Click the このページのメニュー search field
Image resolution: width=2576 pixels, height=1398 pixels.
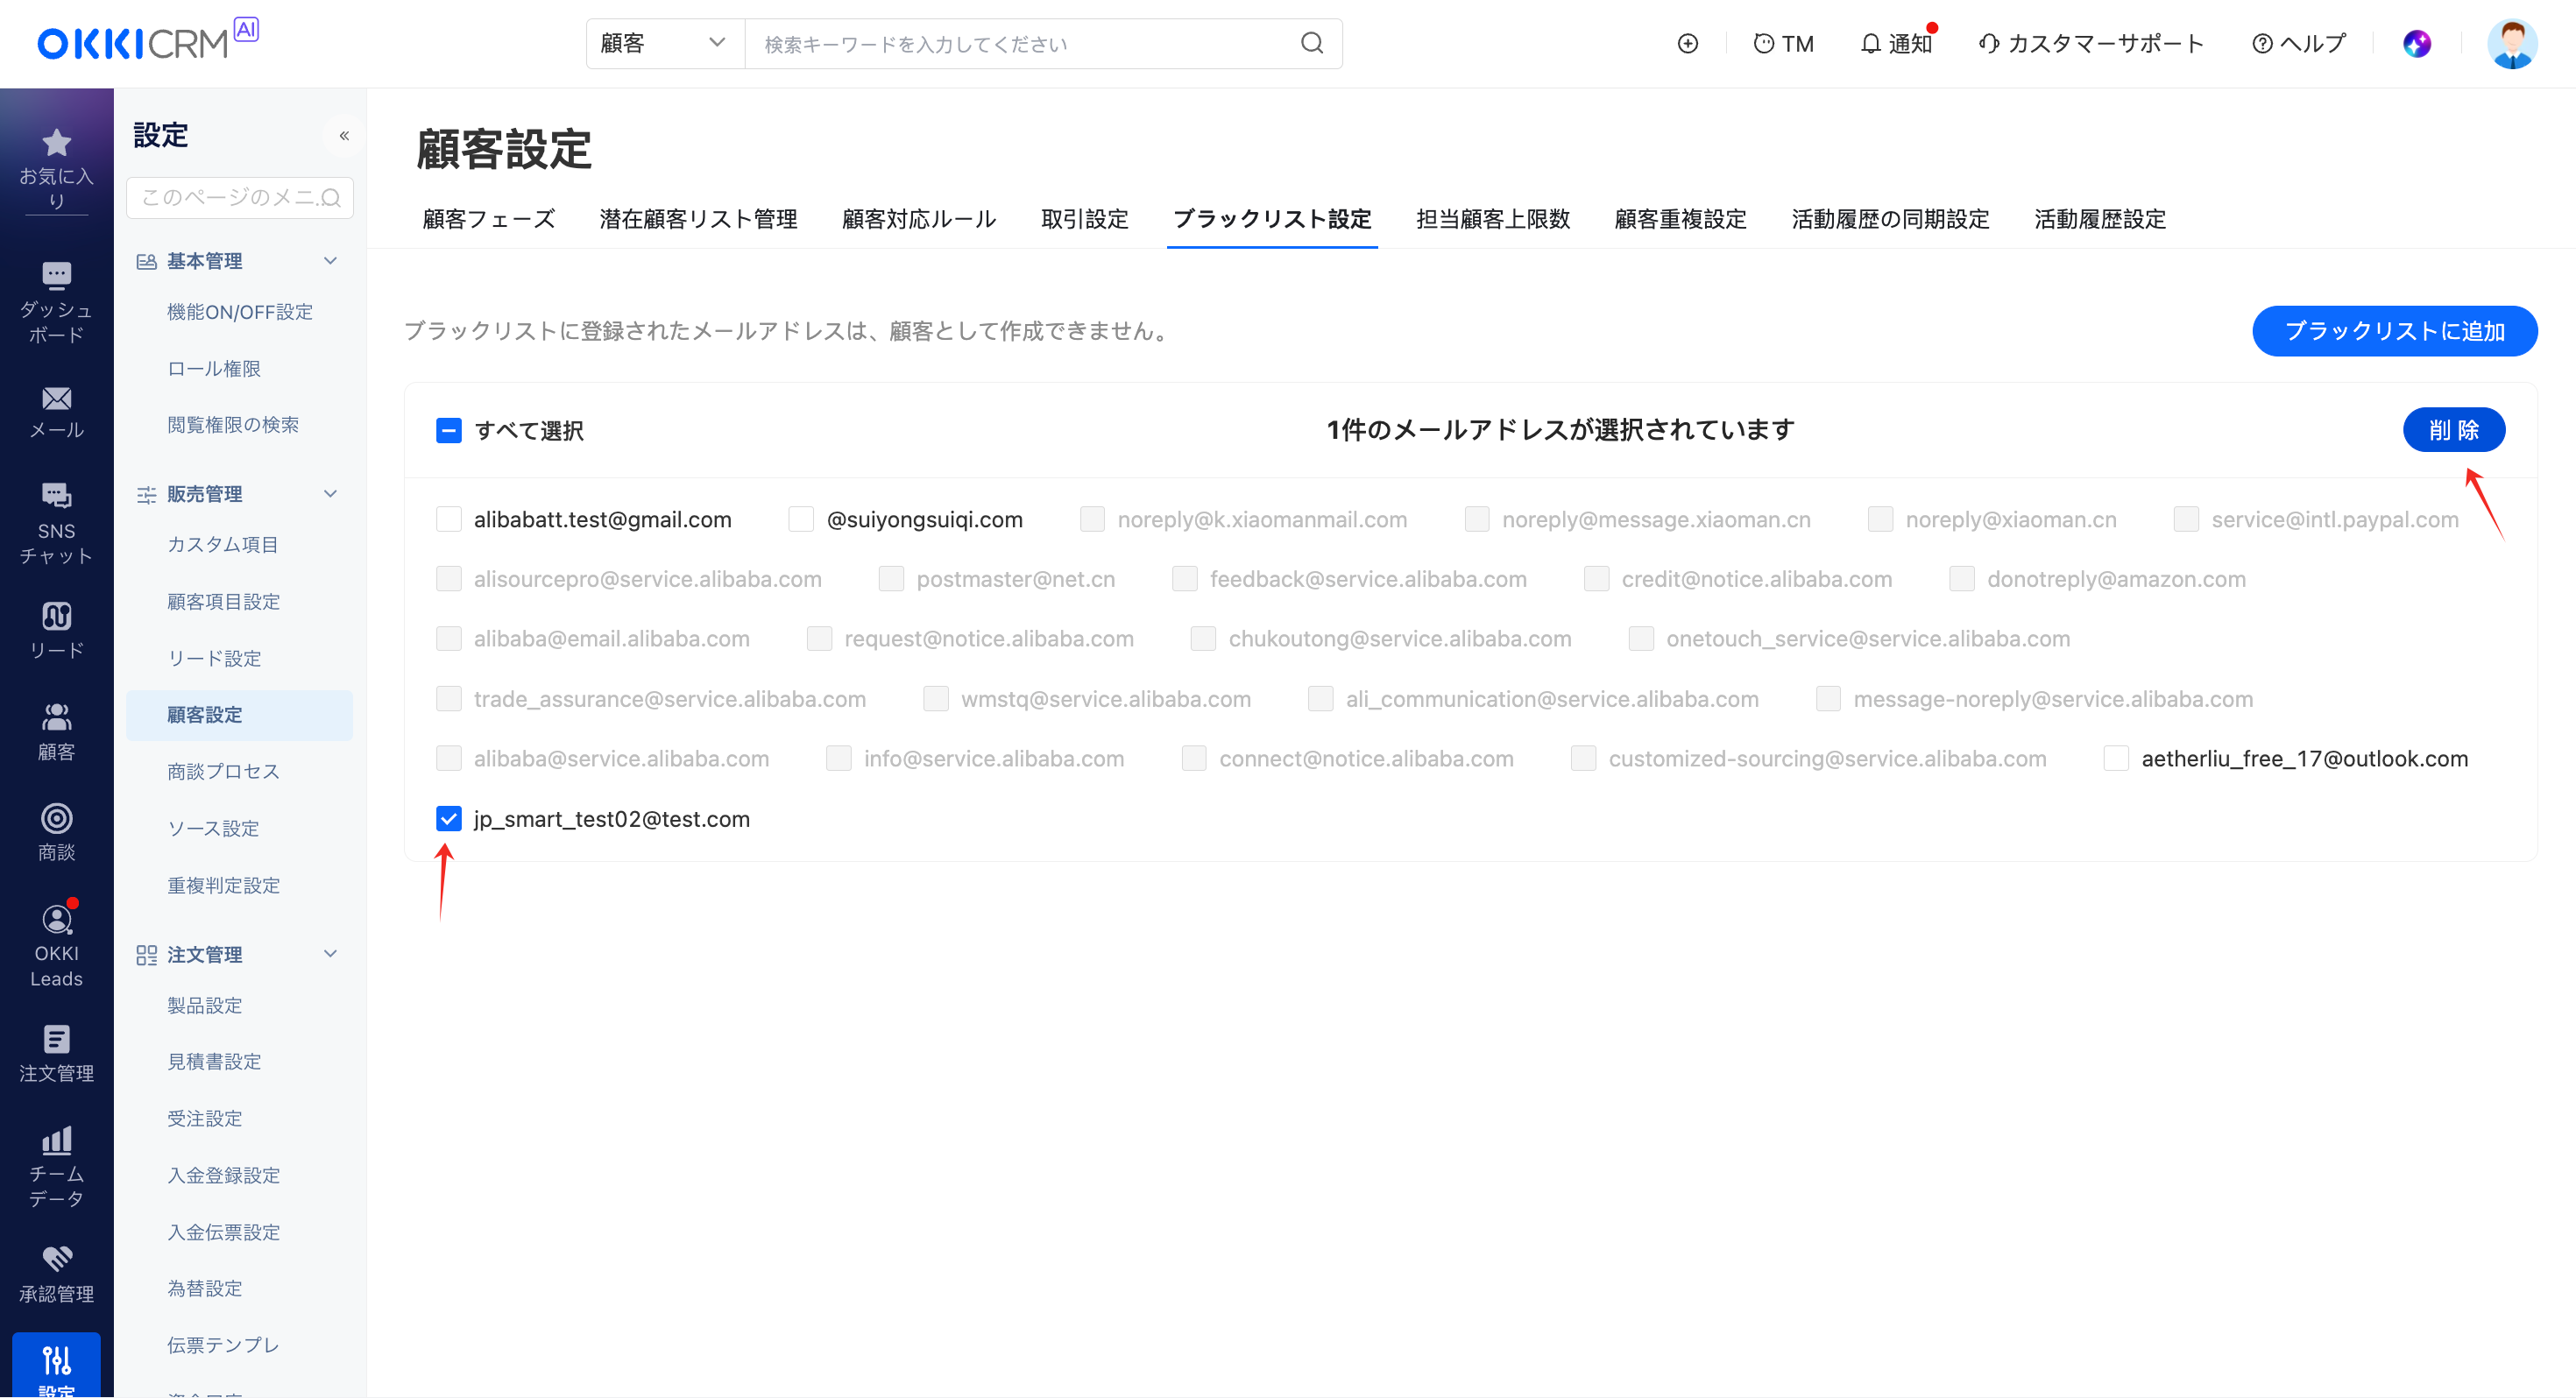click(x=239, y=197)
